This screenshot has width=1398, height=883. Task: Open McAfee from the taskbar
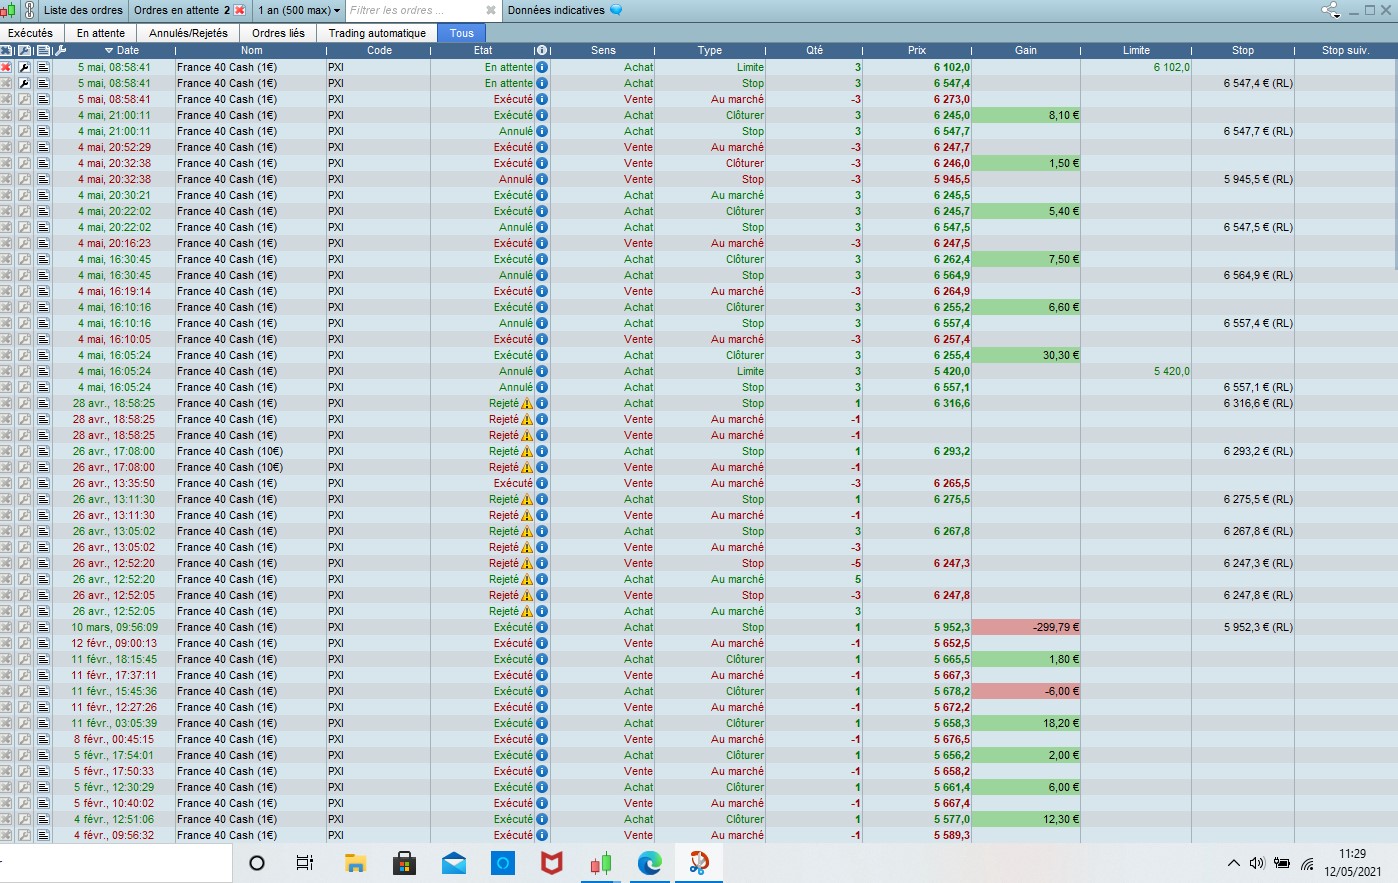[x=551, y=863]
